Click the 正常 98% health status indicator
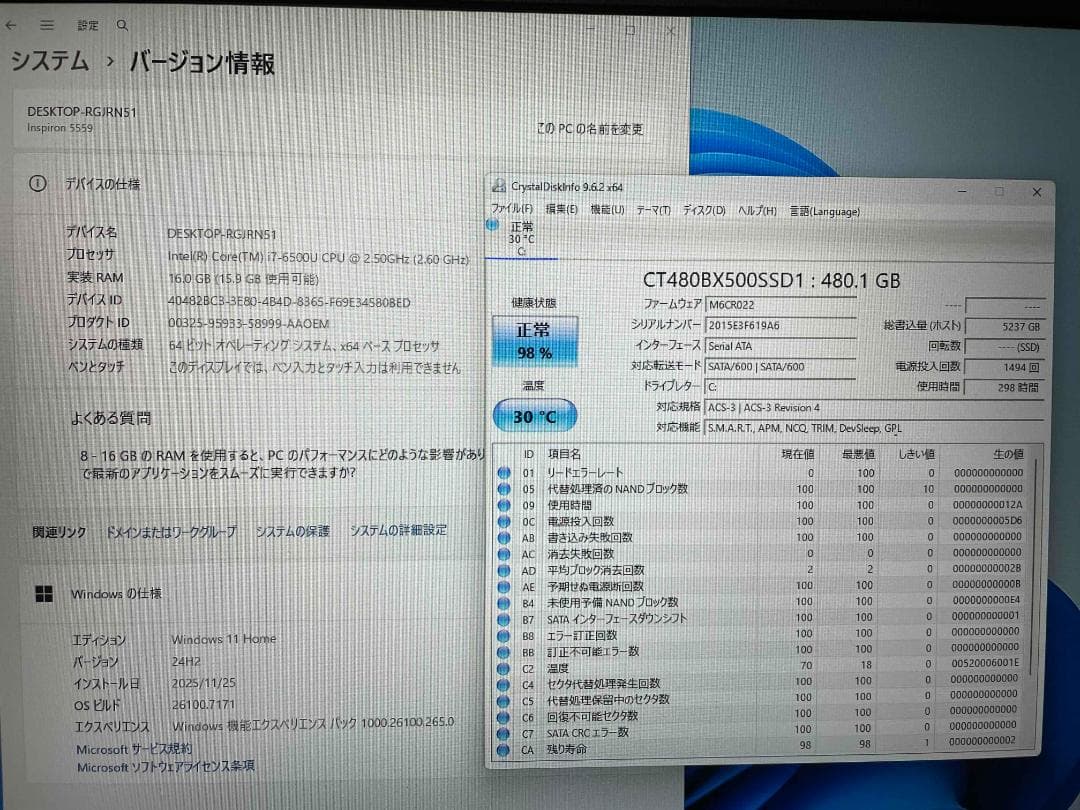The image size is (1080, 810). [x=535, y=340]
